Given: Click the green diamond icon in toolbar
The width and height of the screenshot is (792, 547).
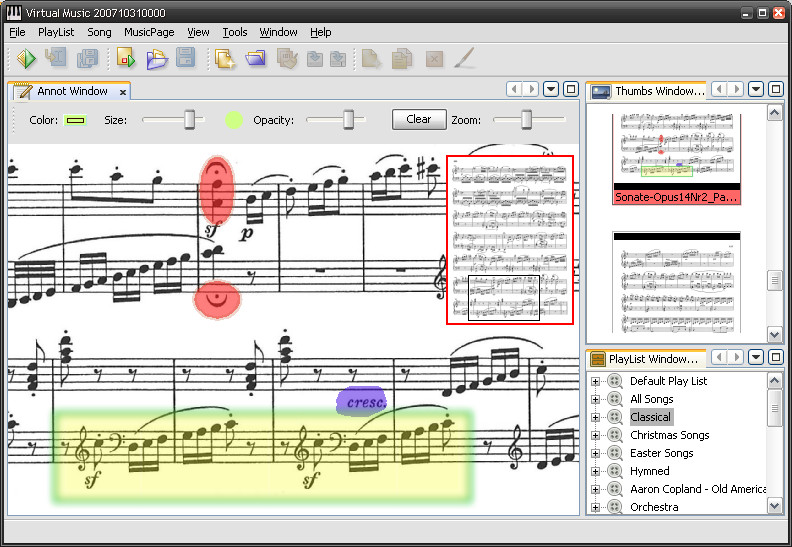Looking at the screenshot, I should (26, 59).
